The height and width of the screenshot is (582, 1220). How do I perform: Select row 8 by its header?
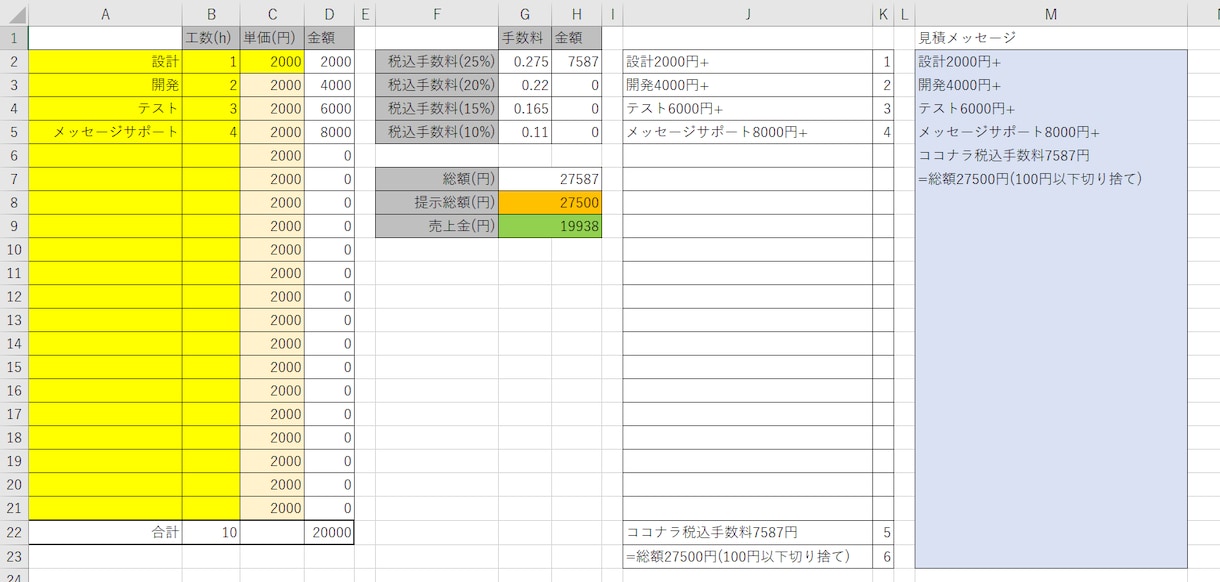14,203
